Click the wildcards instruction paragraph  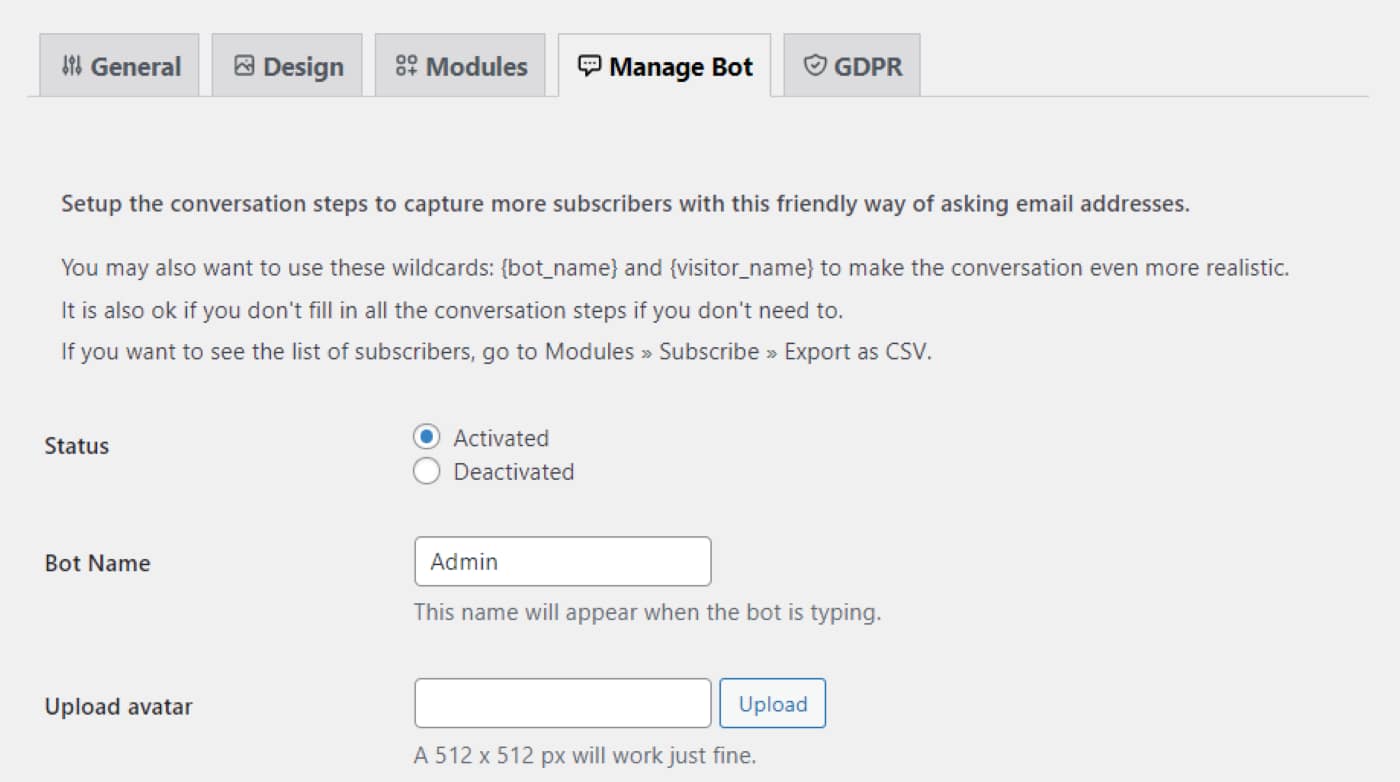[675, 268]
